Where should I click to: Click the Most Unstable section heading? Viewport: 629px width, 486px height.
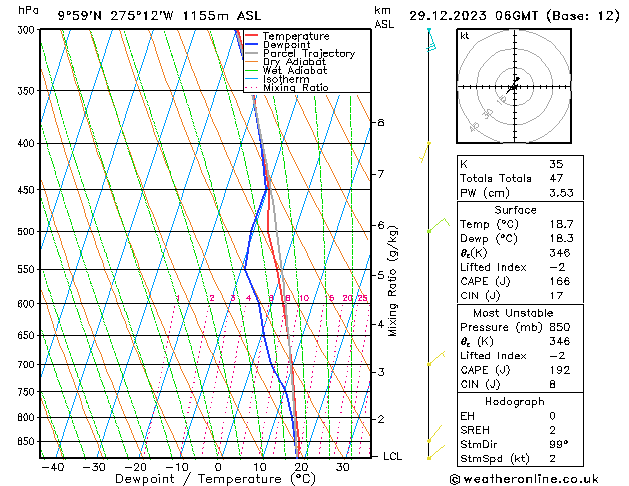click(x=514, y=313)
